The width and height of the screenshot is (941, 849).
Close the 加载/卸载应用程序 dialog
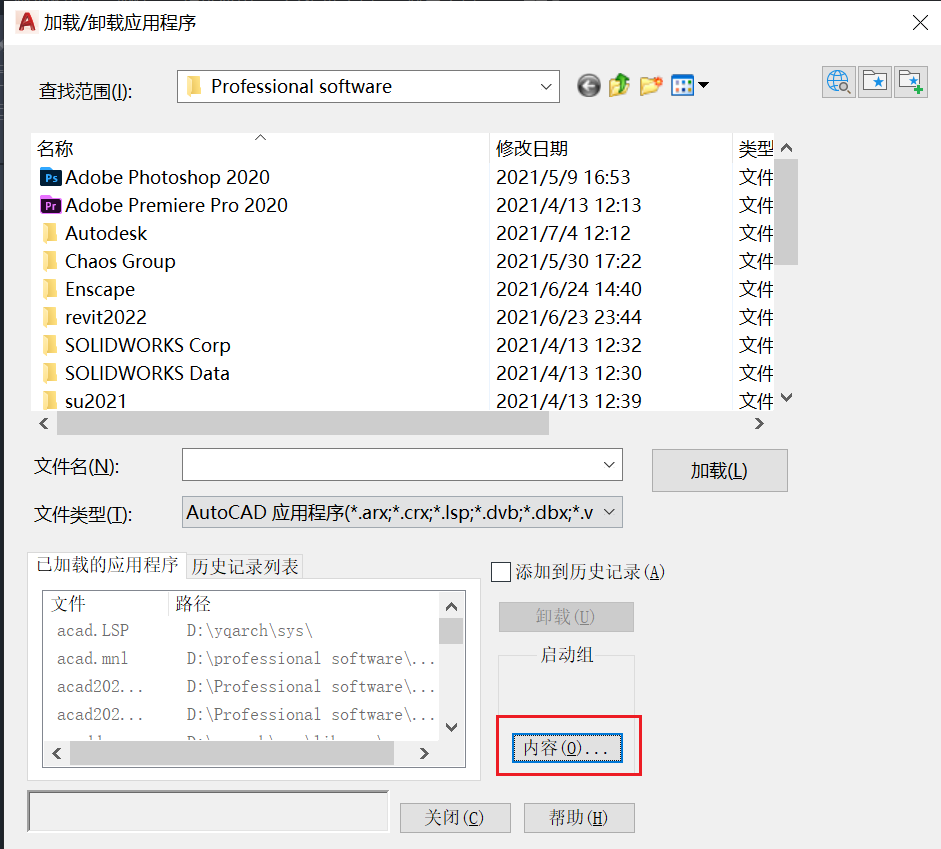coord(919,23)
